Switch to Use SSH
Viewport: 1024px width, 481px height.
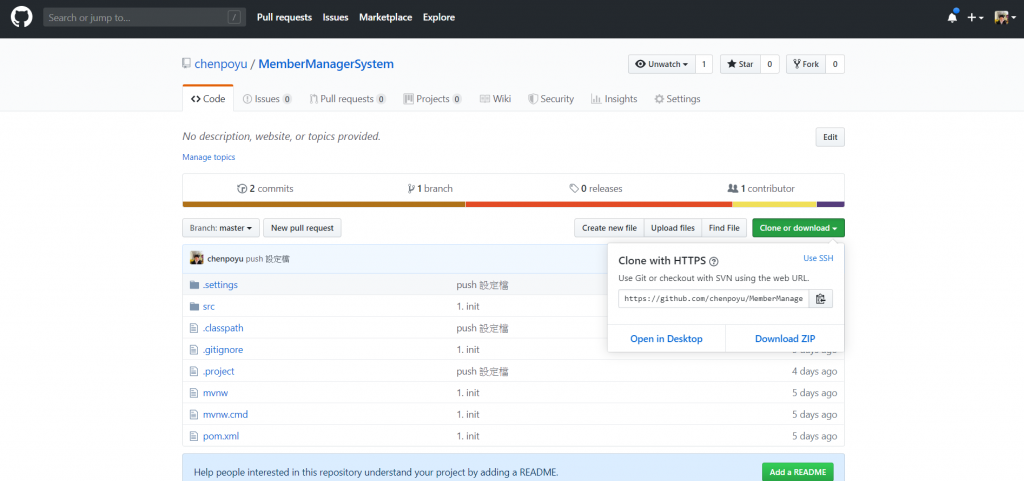(x=818, y=258)
